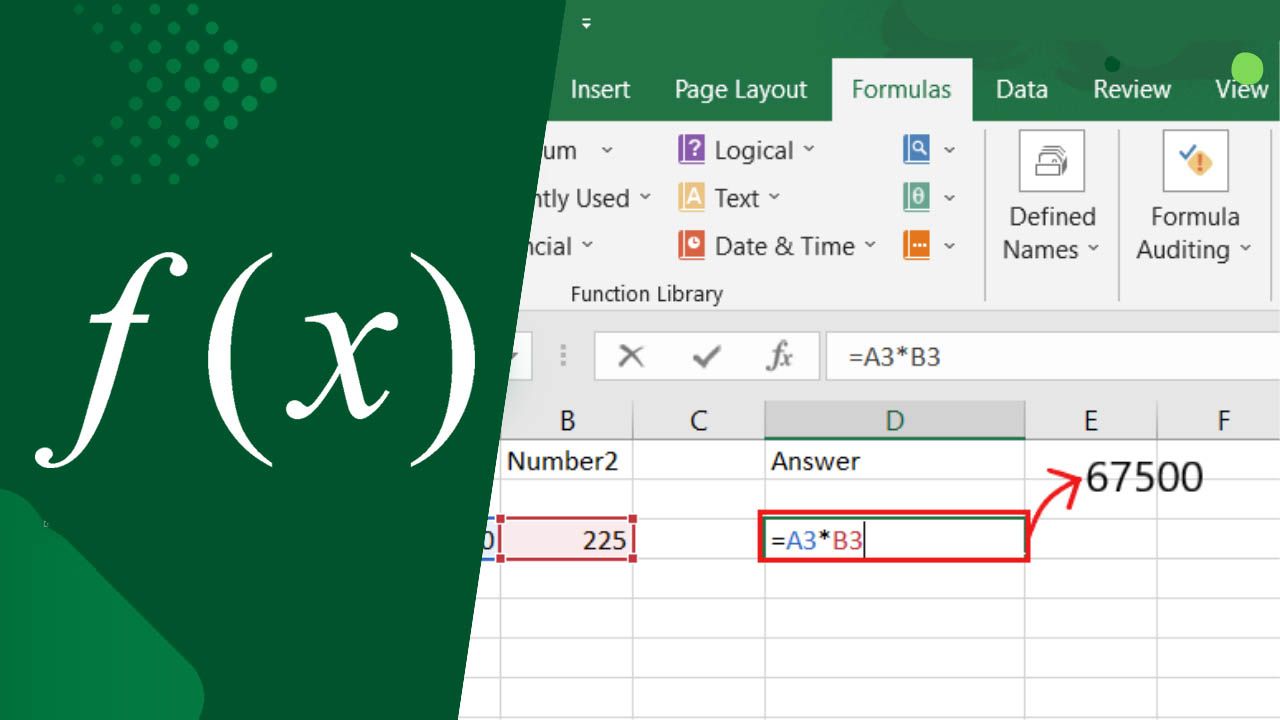Expand the Logical functions dropdown arrow
This screenshot has height=720, width=1280.
(811, 150)
